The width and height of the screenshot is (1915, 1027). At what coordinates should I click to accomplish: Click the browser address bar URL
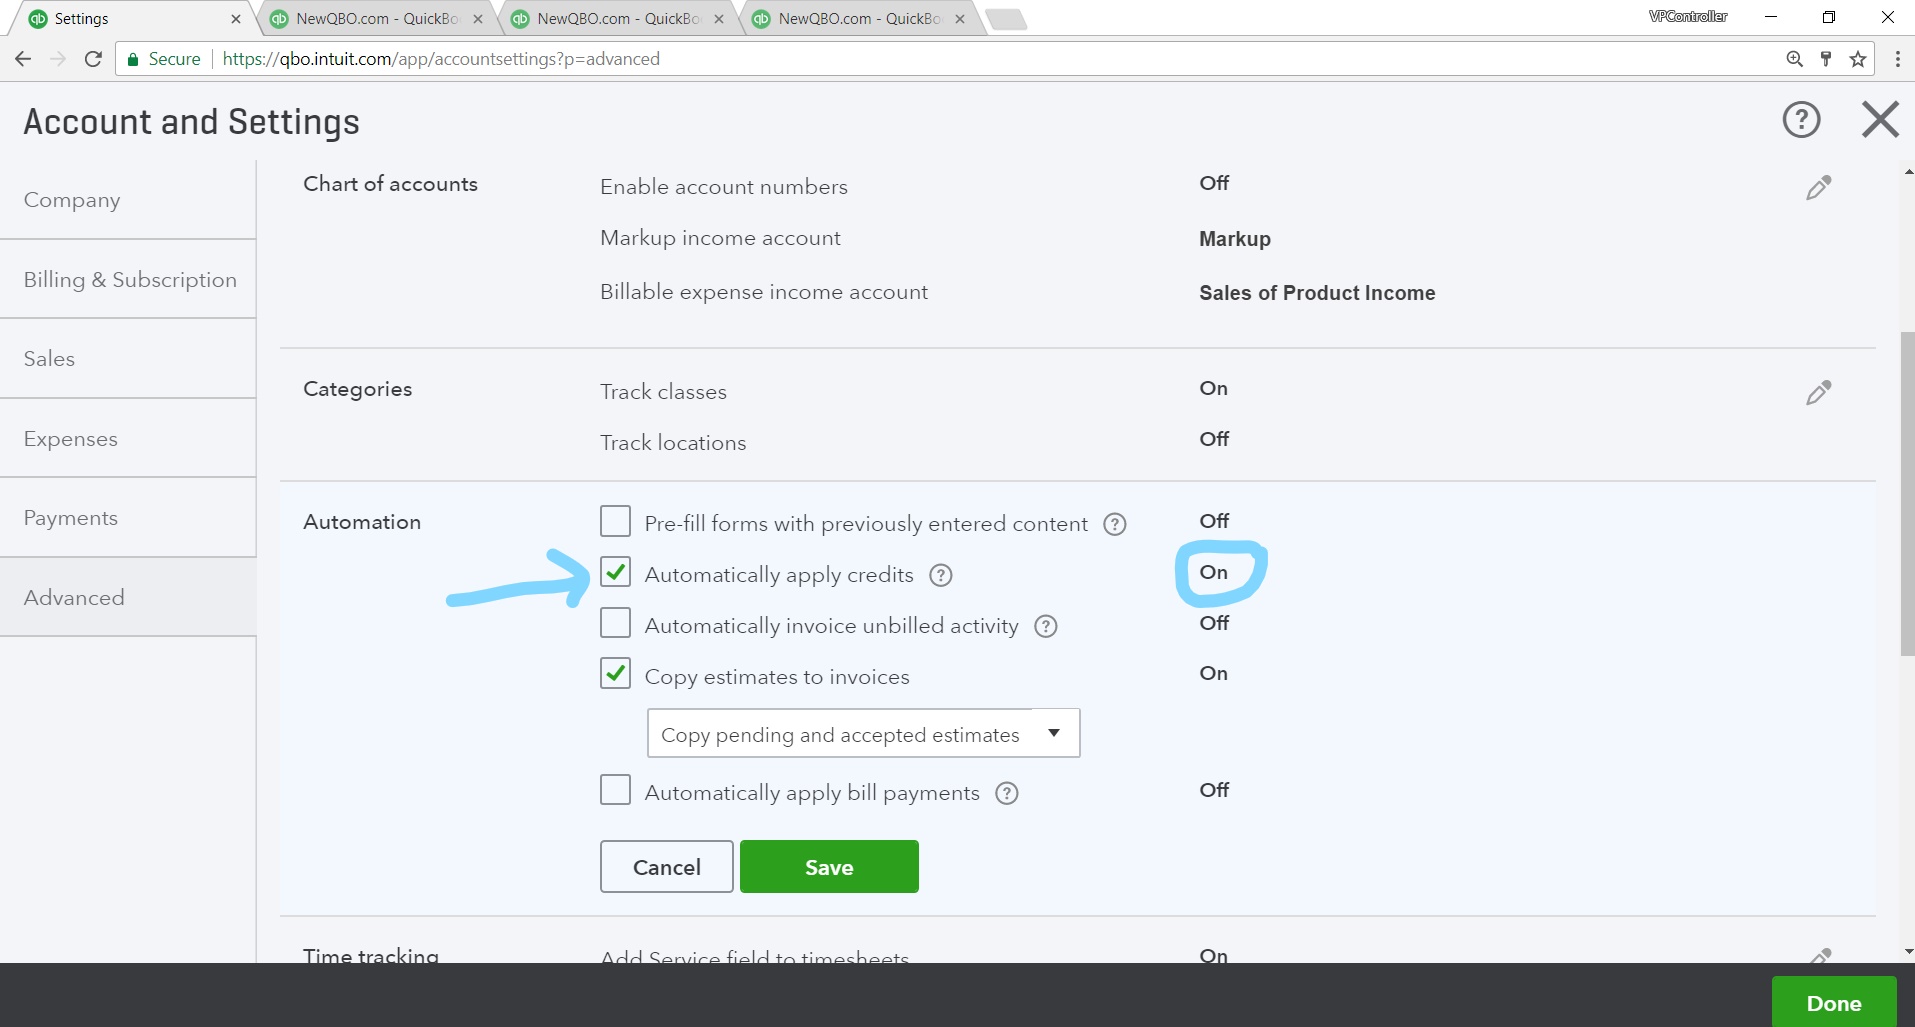click(x=440, y=59)
